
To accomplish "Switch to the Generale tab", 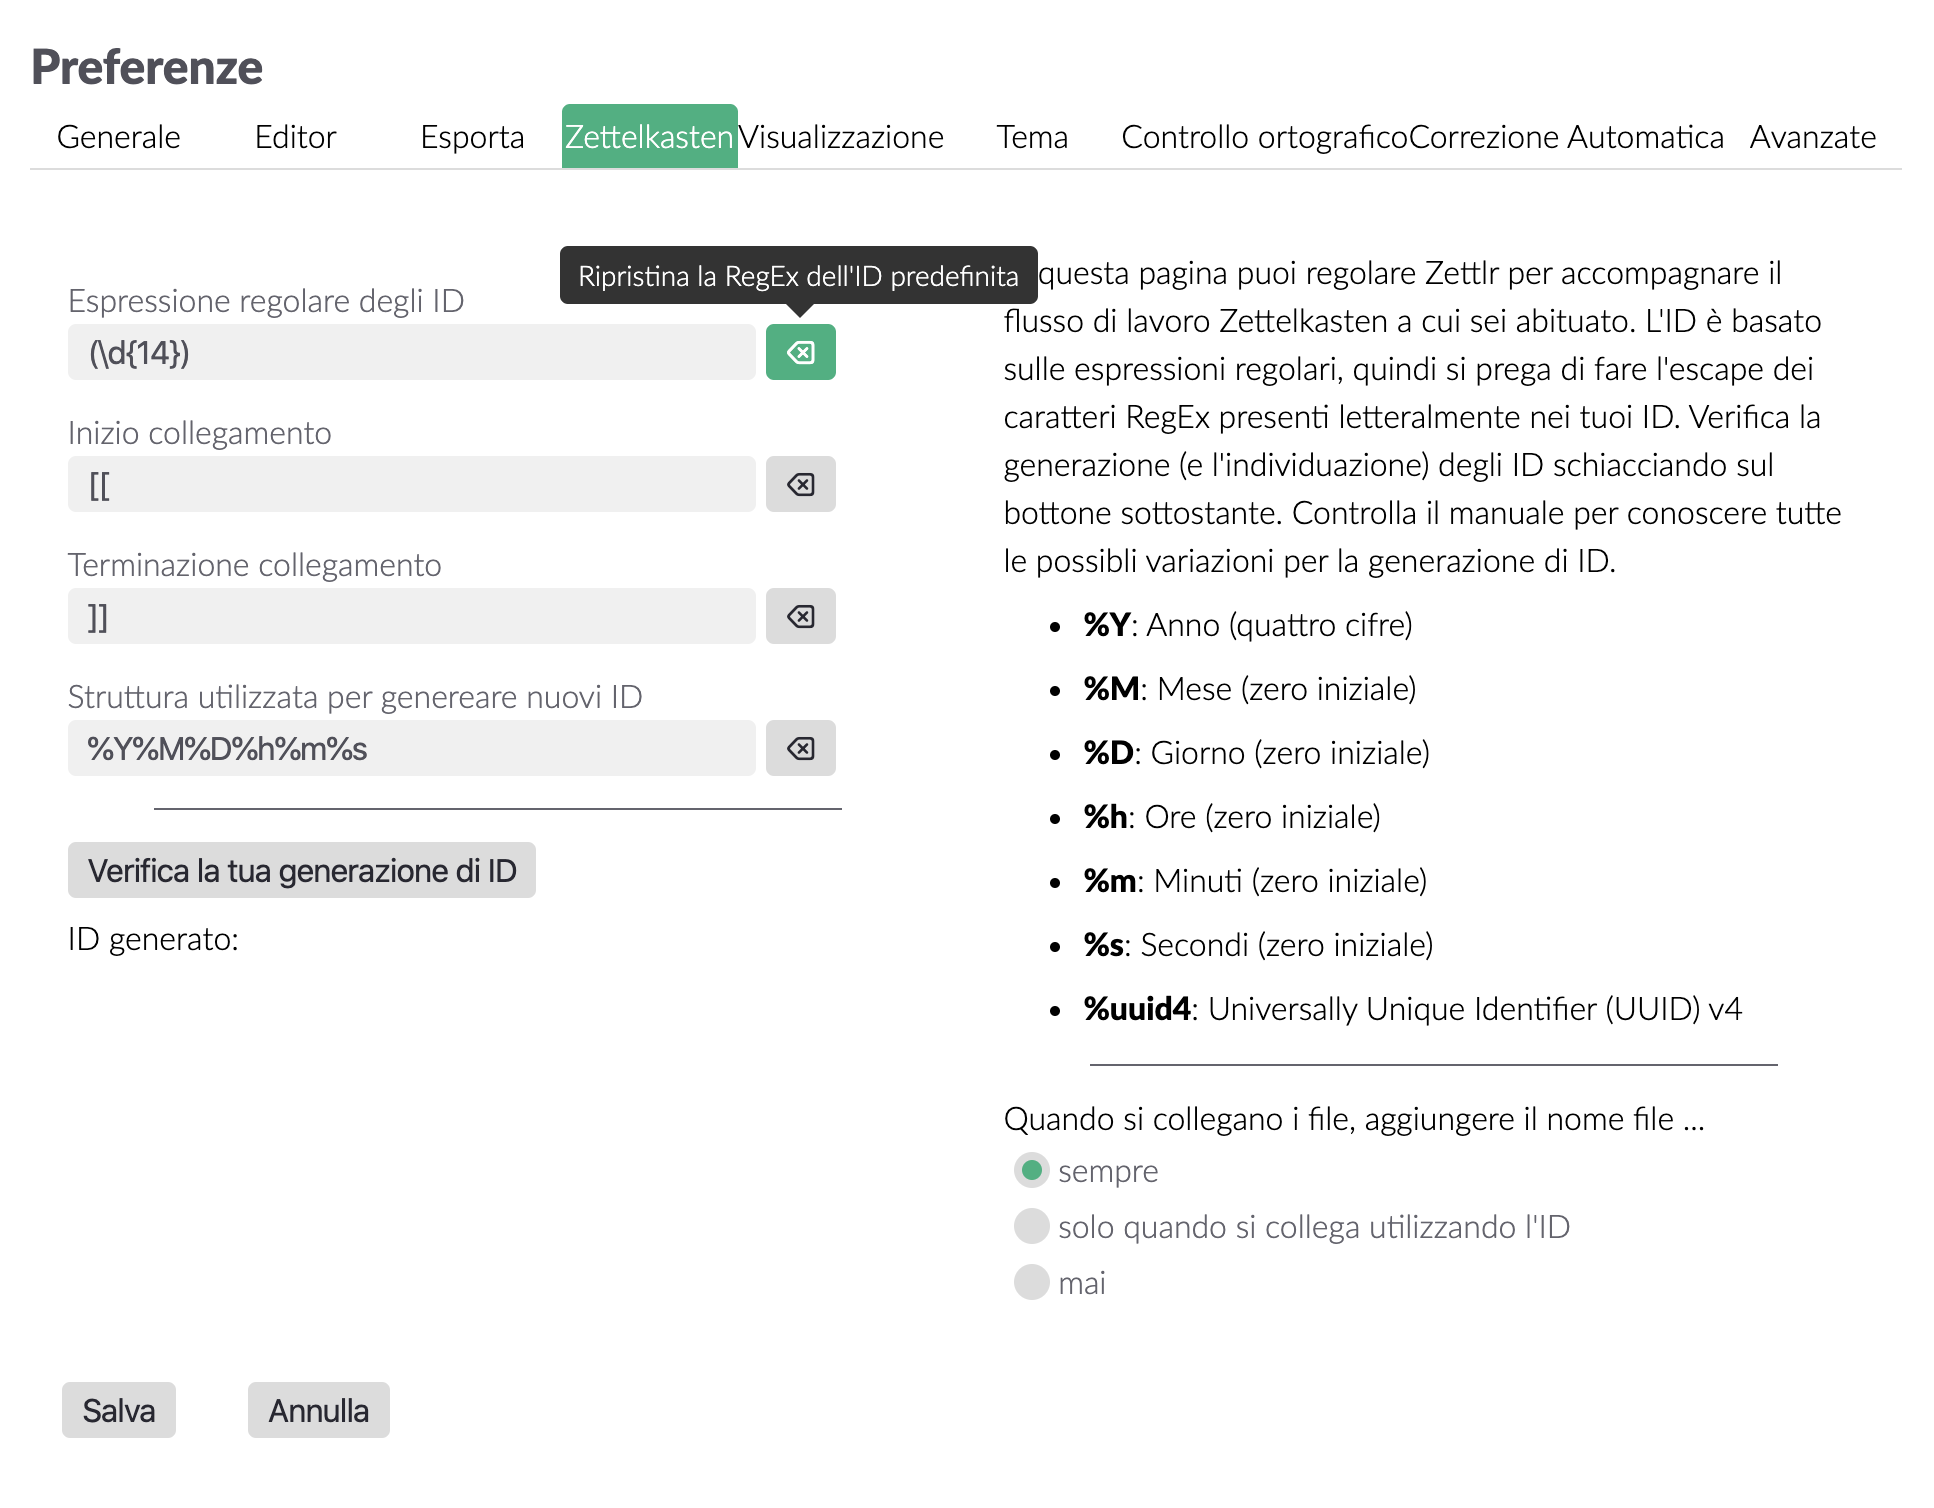I will click(x=118, y=137).
